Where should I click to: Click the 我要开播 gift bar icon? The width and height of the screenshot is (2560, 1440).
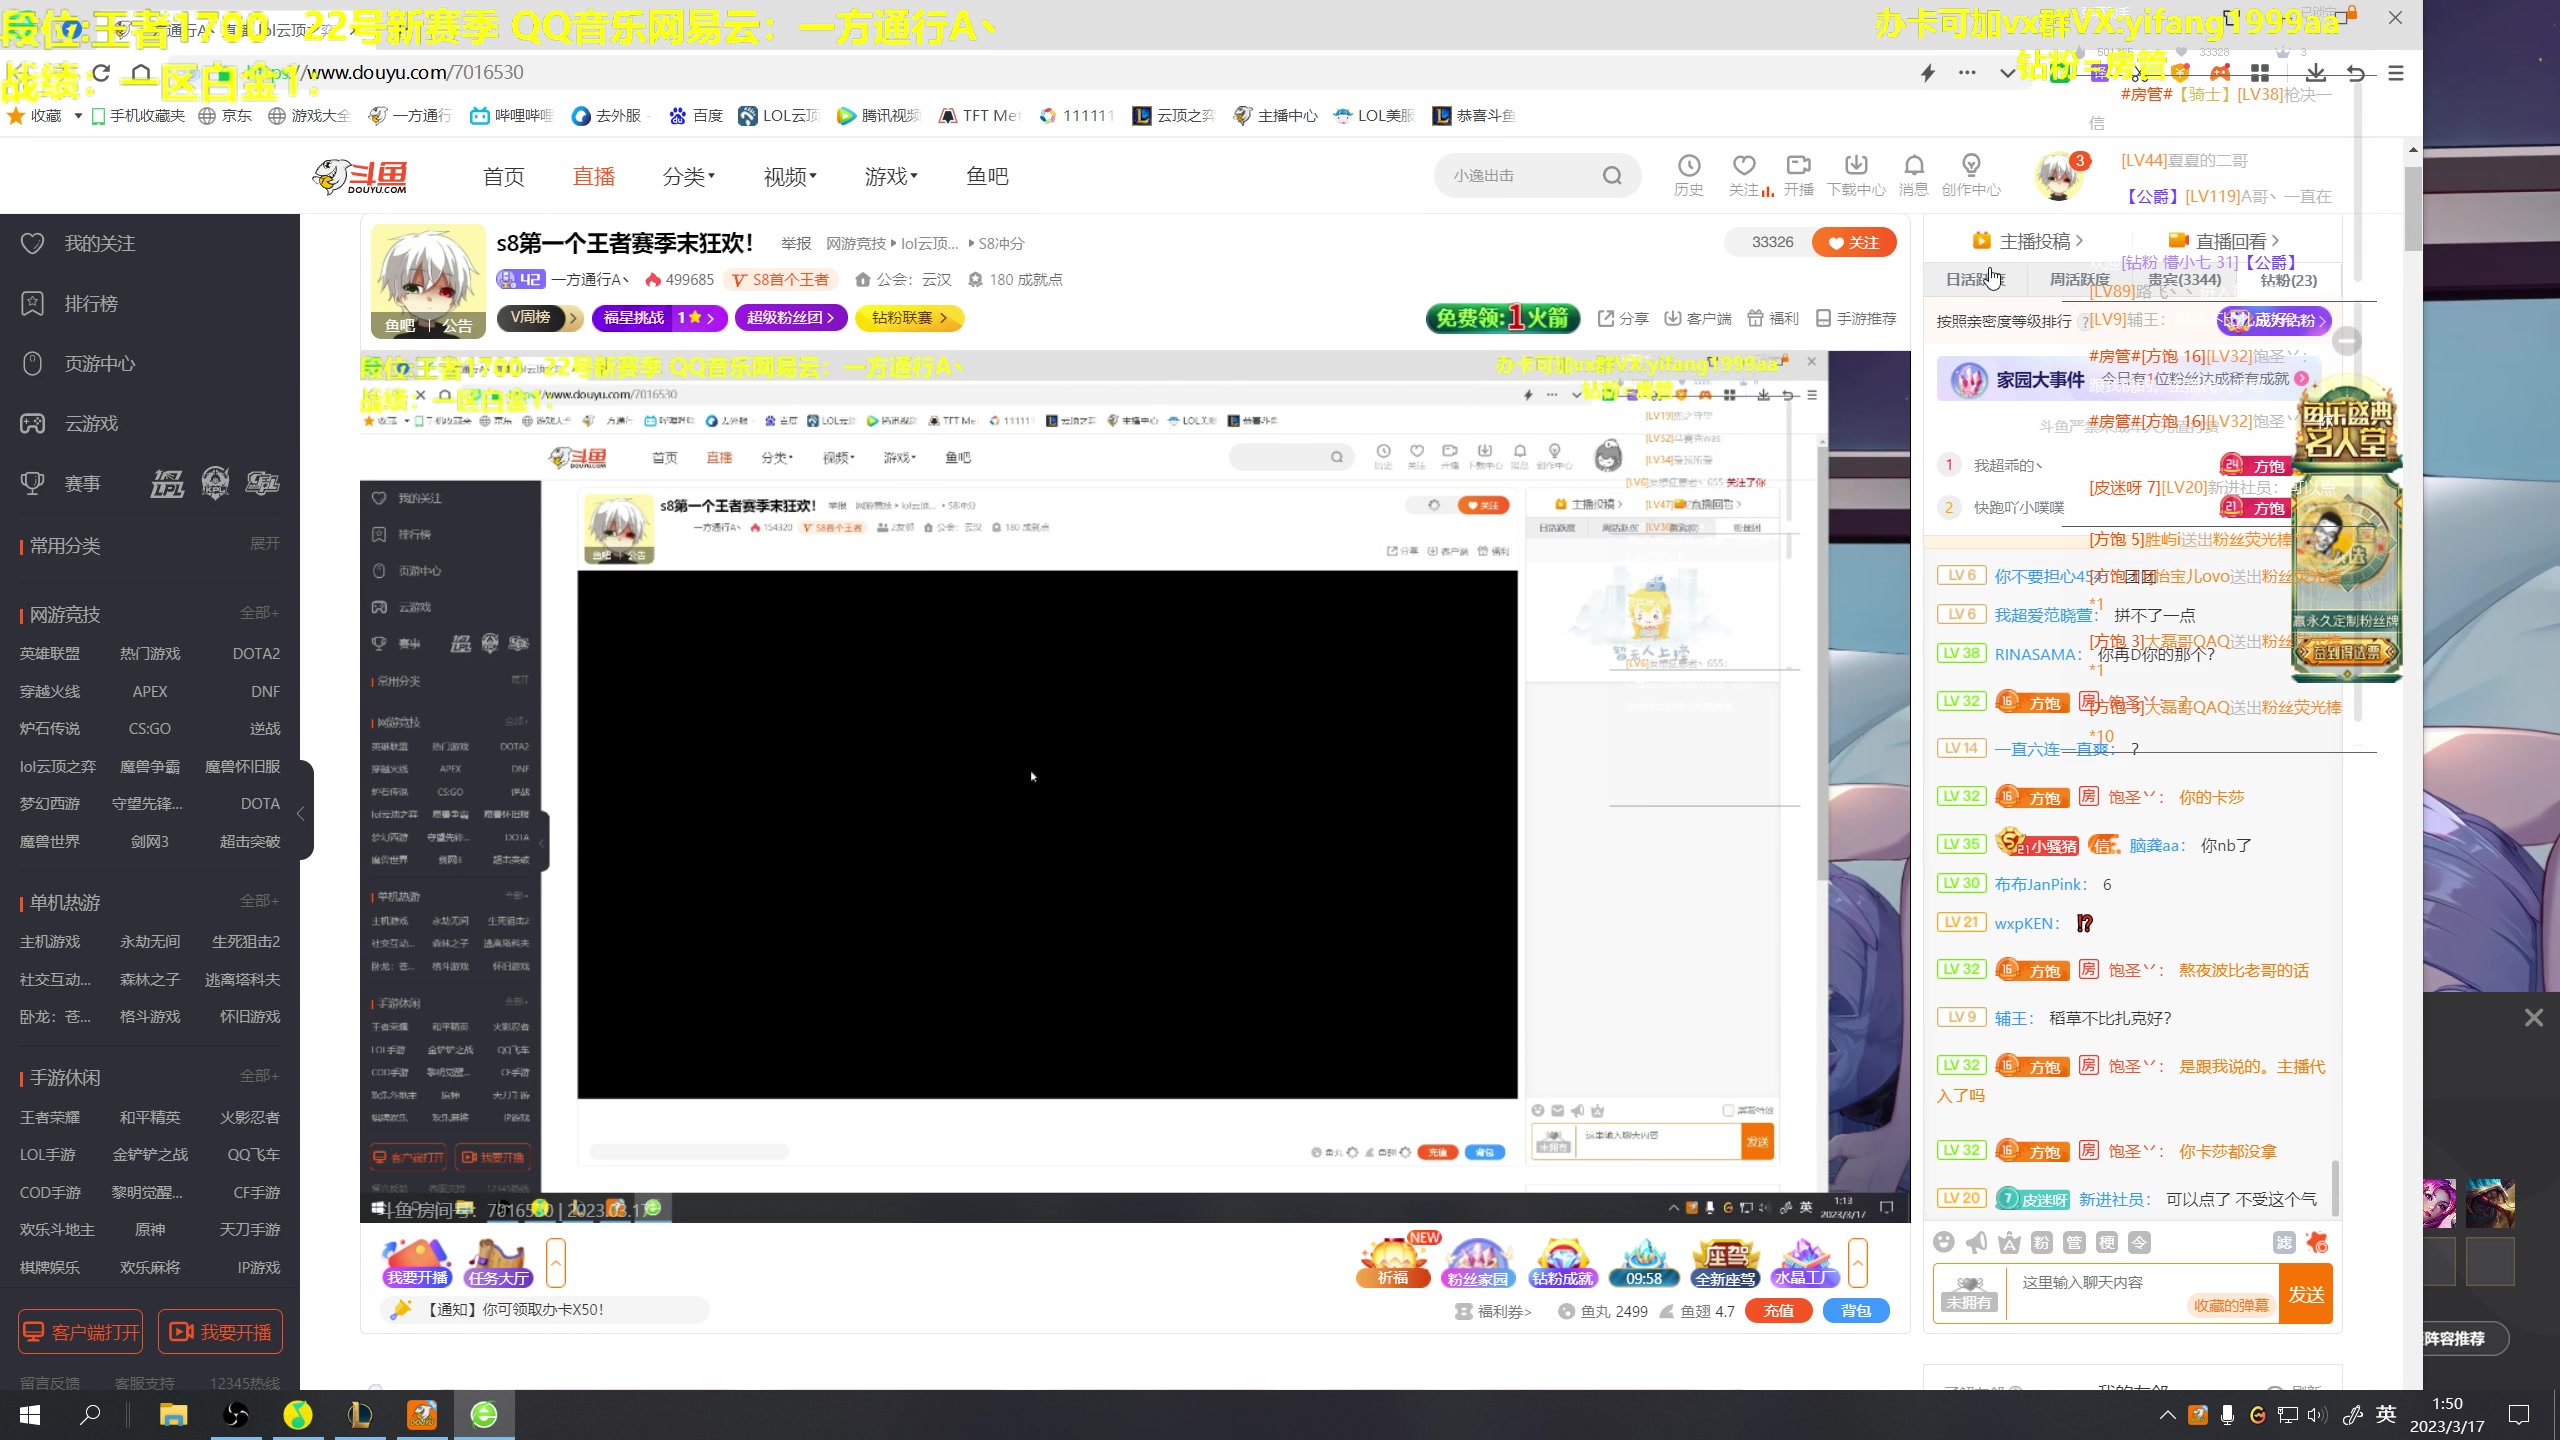pyautogui.click(x=418, y=1262)
